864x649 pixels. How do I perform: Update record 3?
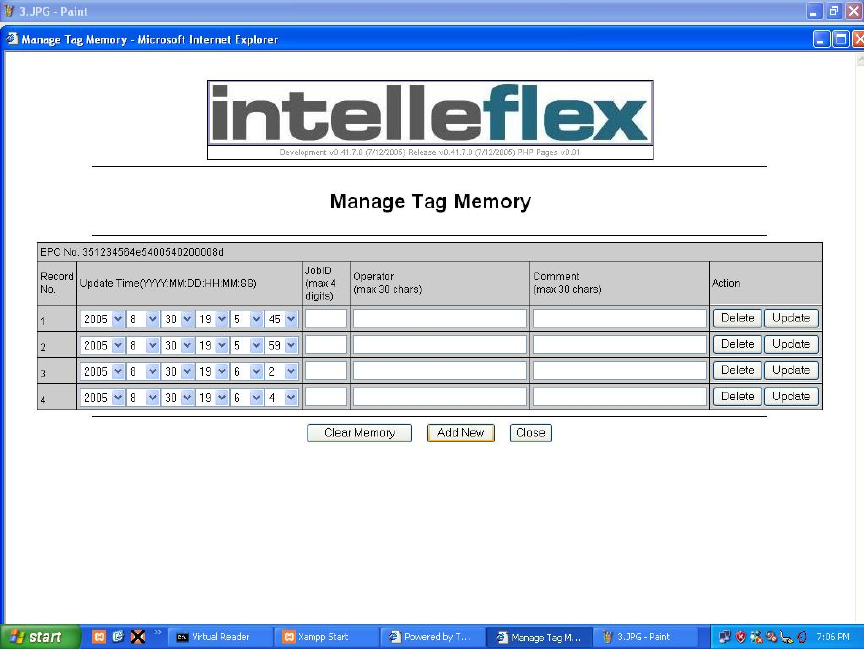791,370
